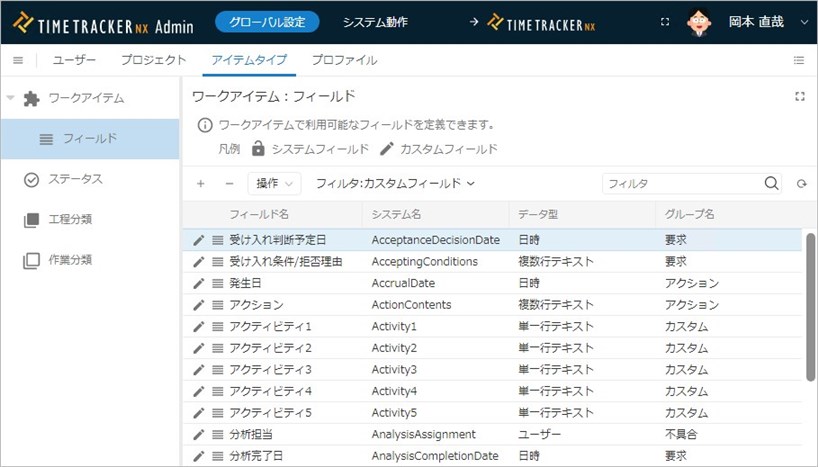Click pencil icon on 発生日 row
The image size is (818, 467).
click(199, 283)
